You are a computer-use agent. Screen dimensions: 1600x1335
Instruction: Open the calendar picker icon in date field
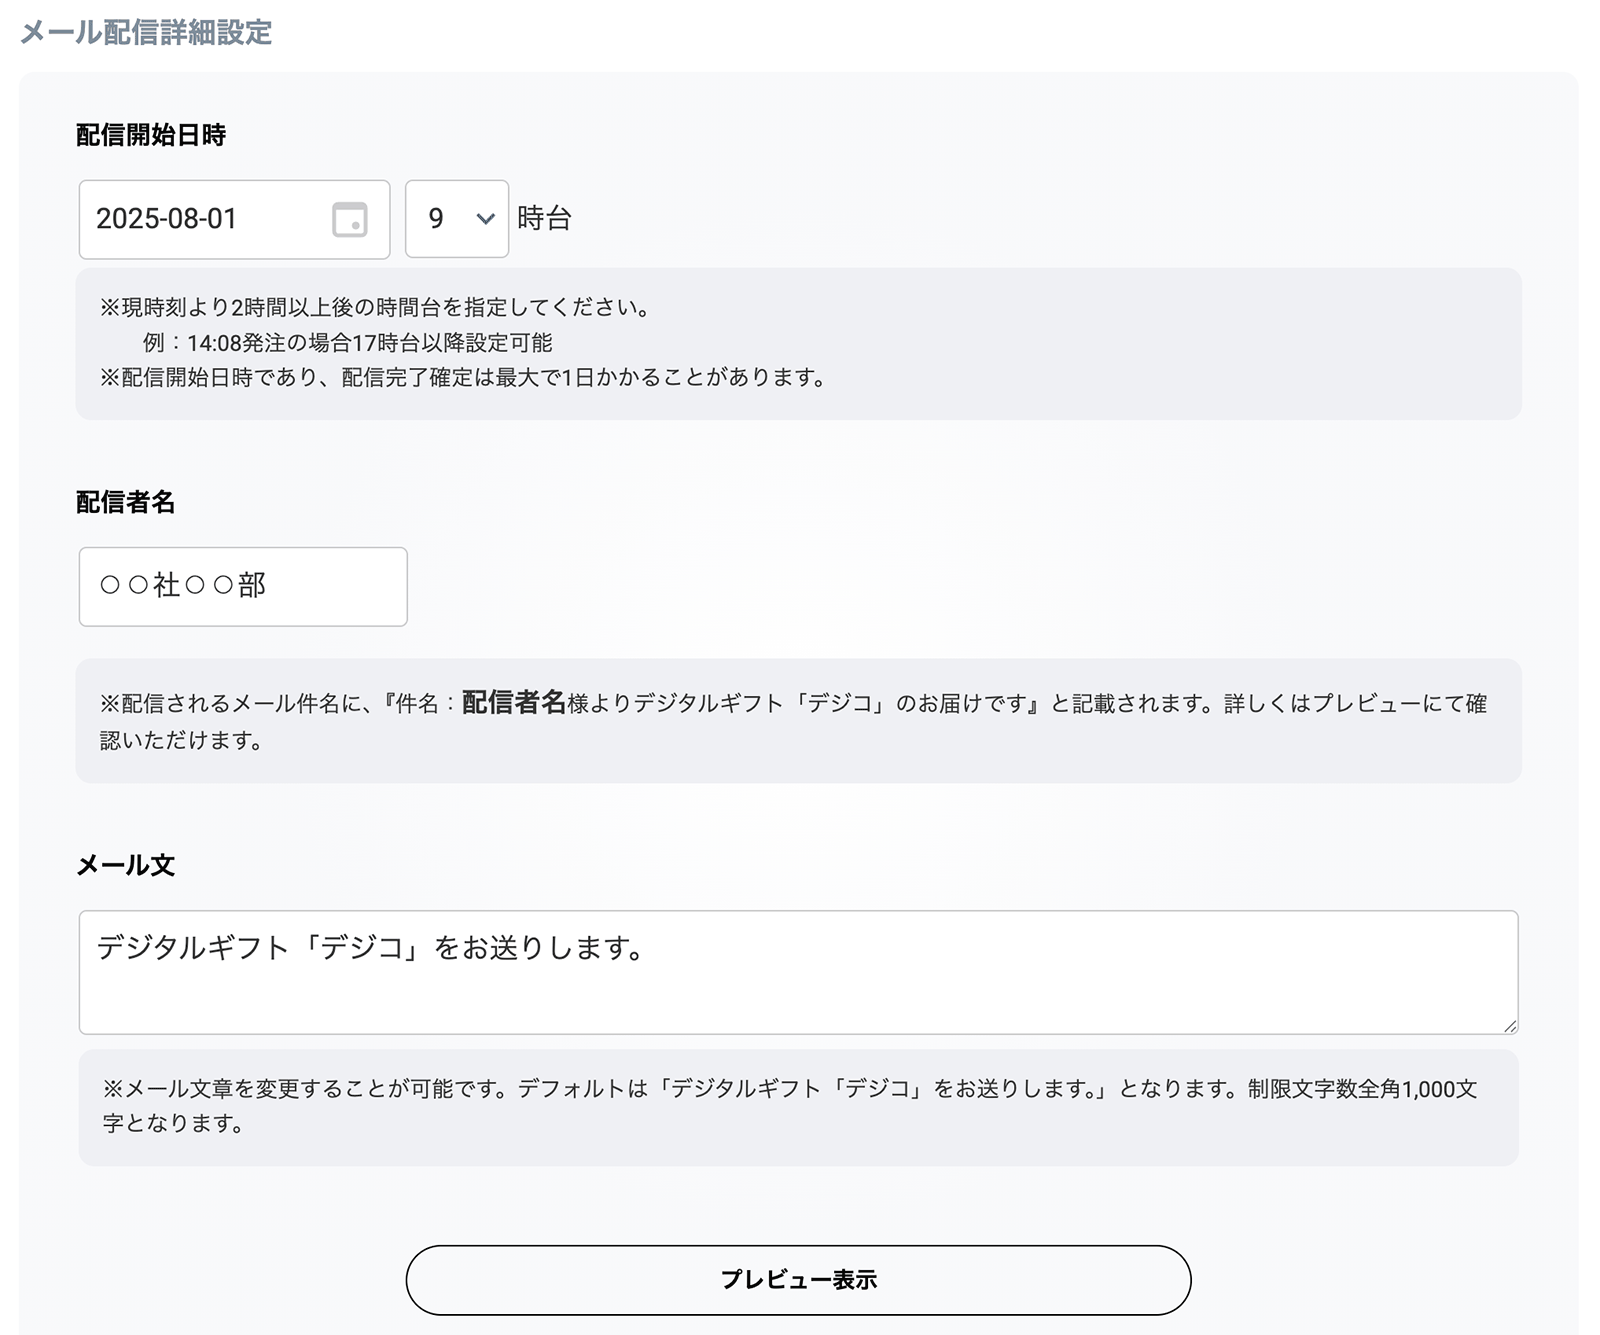click(x=349, y=219)
